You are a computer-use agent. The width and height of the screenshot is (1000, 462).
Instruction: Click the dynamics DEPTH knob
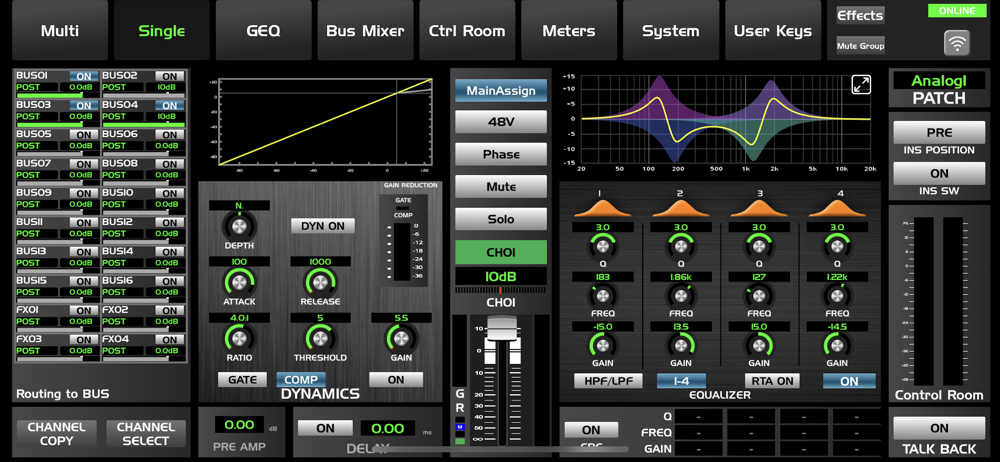pyautogui.click(x=239, y=226)
